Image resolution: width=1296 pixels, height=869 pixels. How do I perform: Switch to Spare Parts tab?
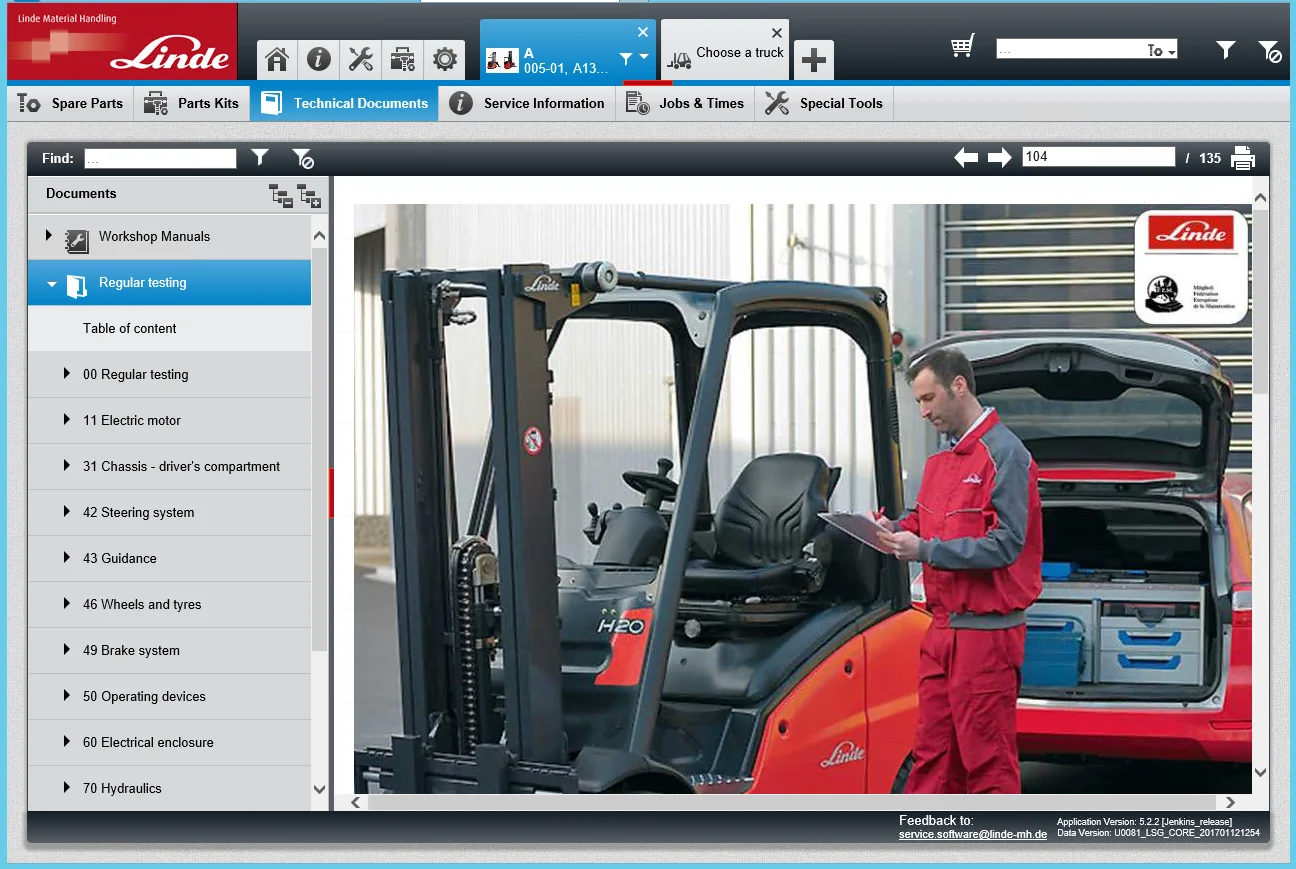(71, 103)
